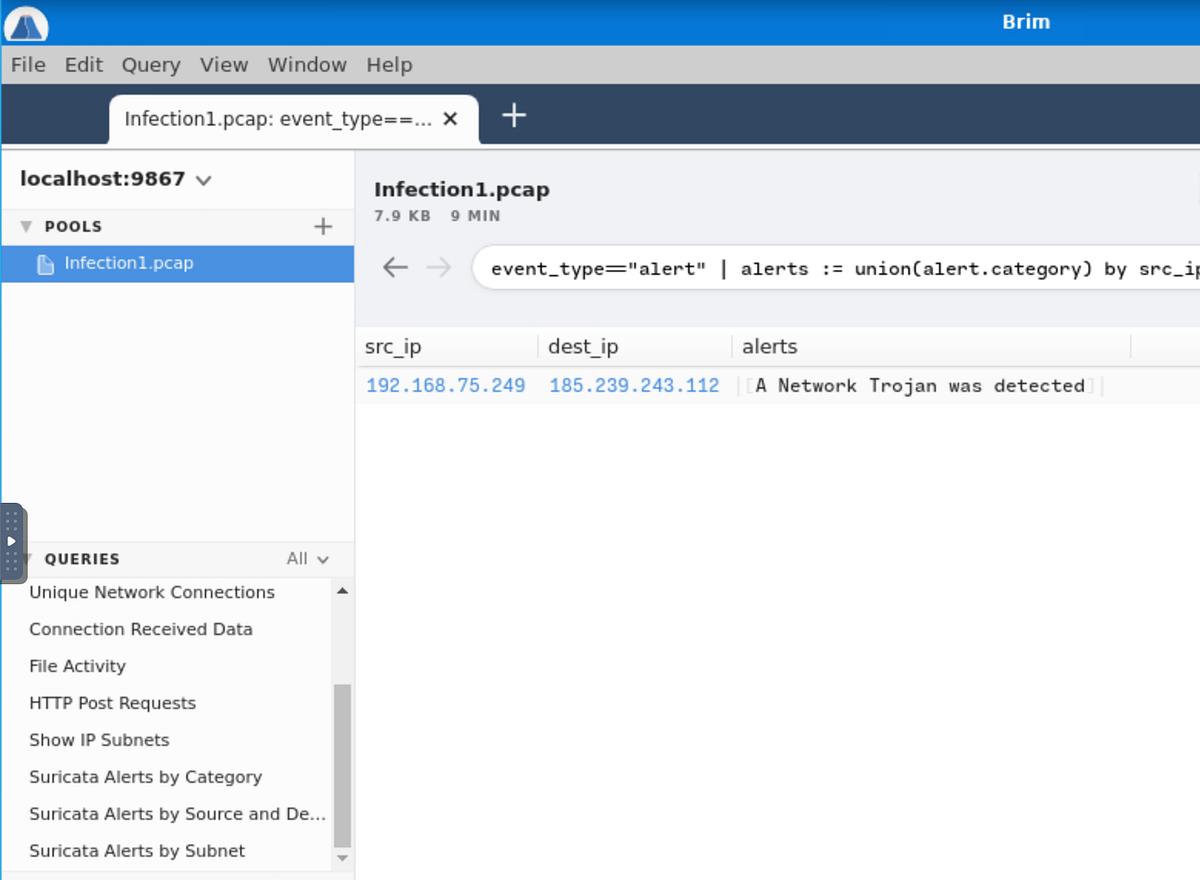Collapse the POOLS section
Screen dimensions: 1200x880
[26, 226]
